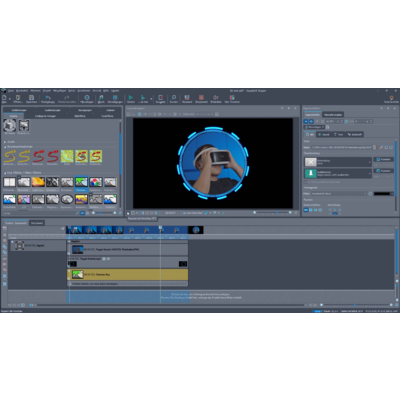Switch to the Einblendungen toolbox tab
The width and height of the screenshot is (400, 400).
tap(19, 110)
